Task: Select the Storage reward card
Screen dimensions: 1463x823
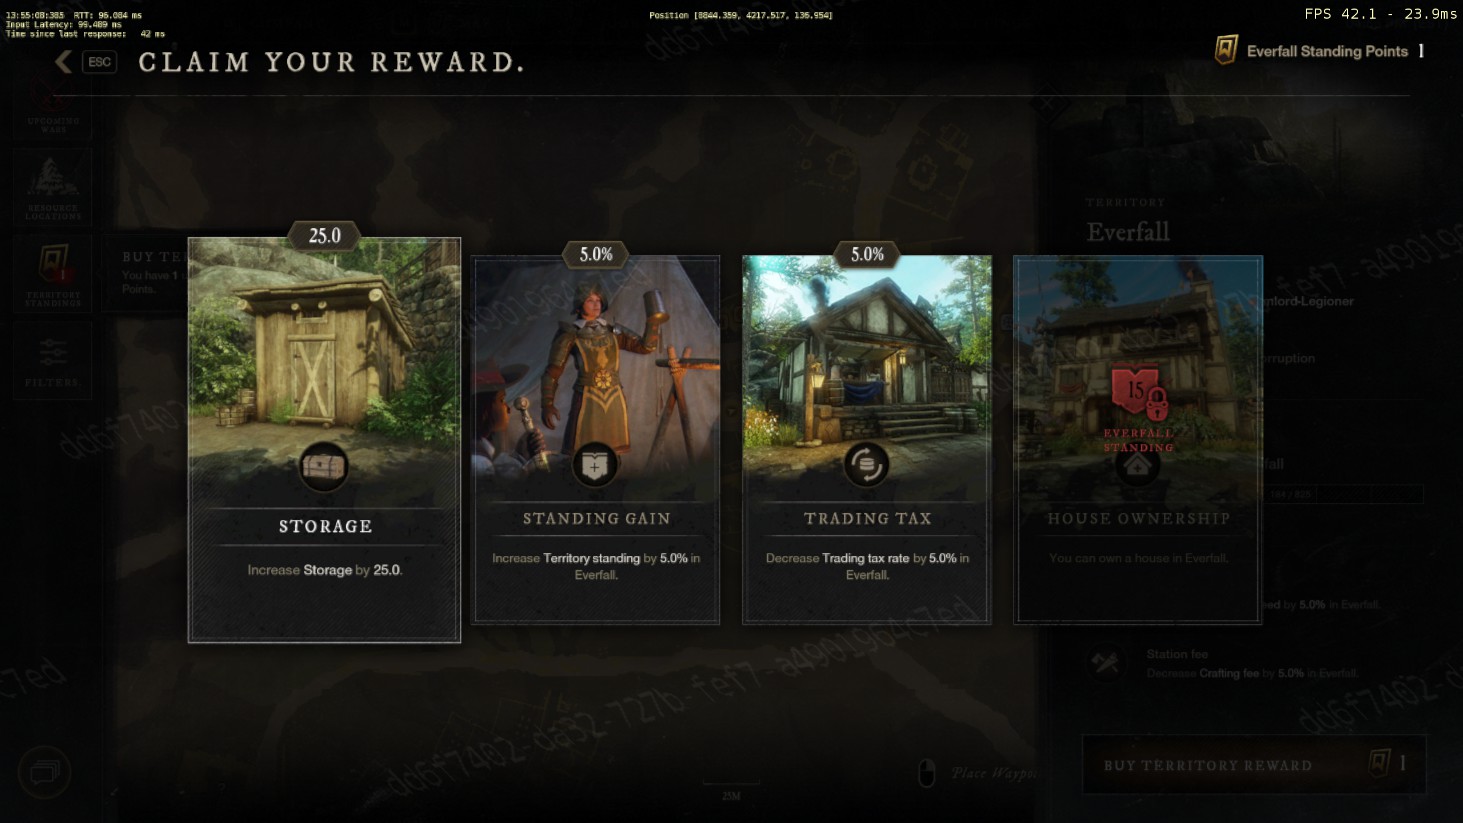Action: (324, 440)
